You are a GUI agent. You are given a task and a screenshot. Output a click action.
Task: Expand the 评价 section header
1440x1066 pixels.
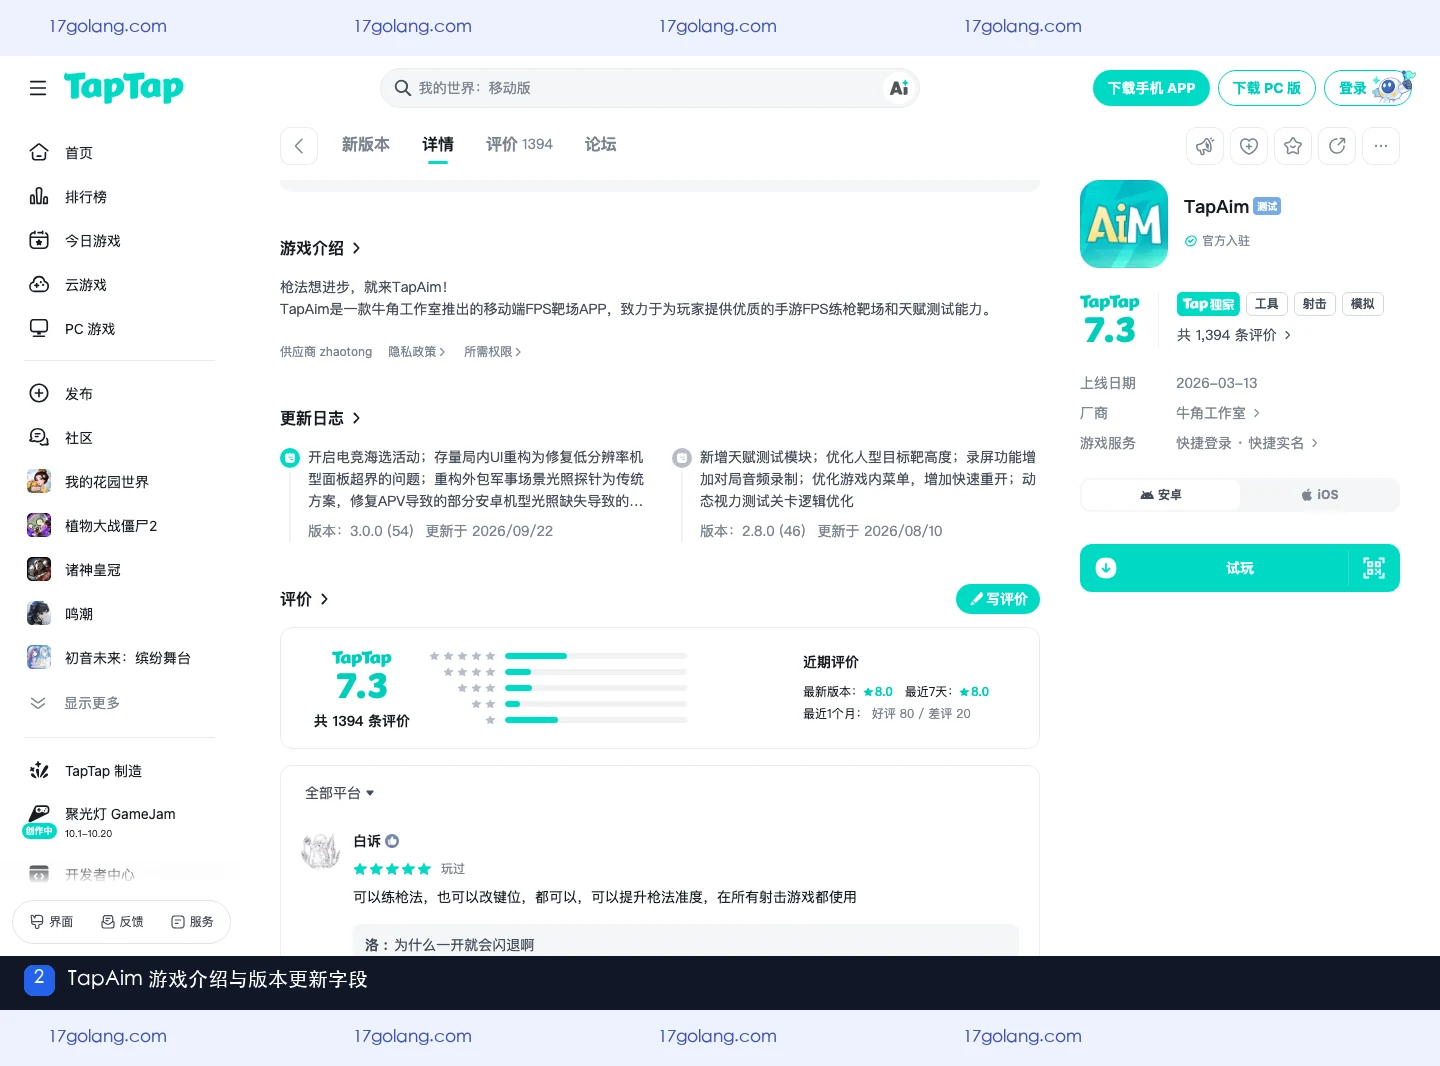click(x=304, y=599)
